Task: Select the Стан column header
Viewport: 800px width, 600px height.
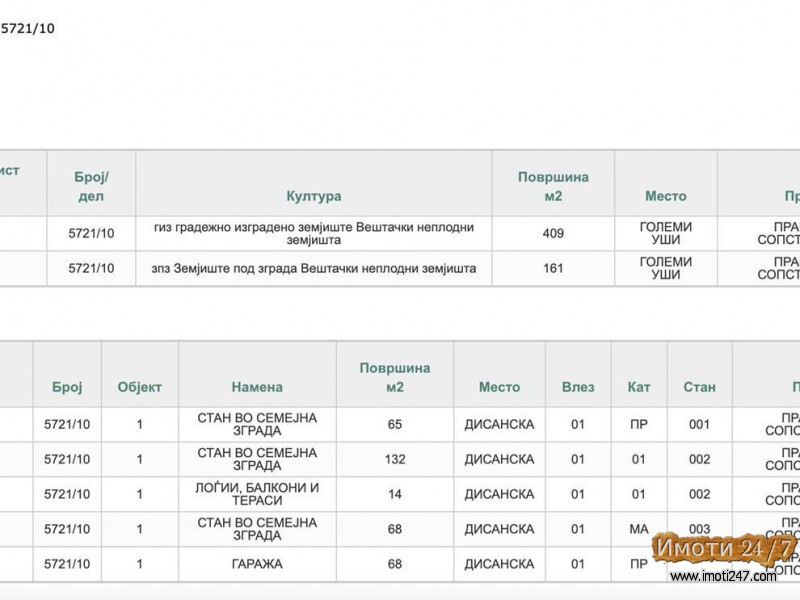Action: coord(699,387)
